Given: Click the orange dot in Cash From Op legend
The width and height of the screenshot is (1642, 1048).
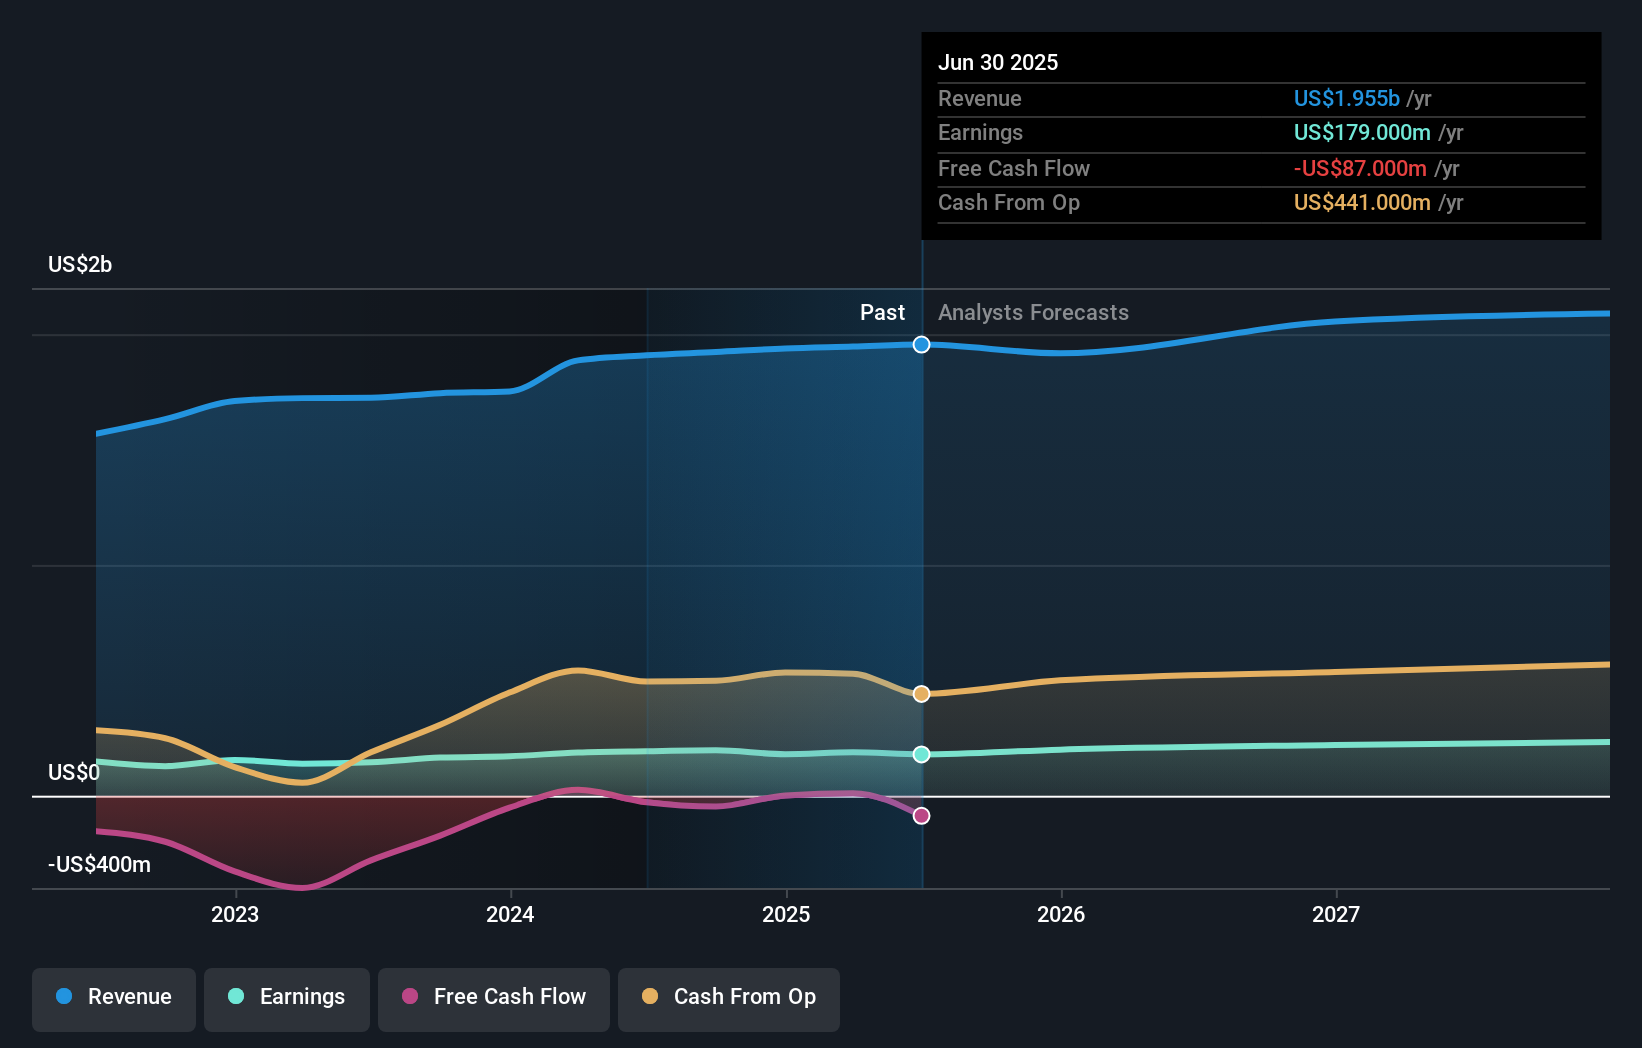Looking at the screenshot, I should coord(650,996).
